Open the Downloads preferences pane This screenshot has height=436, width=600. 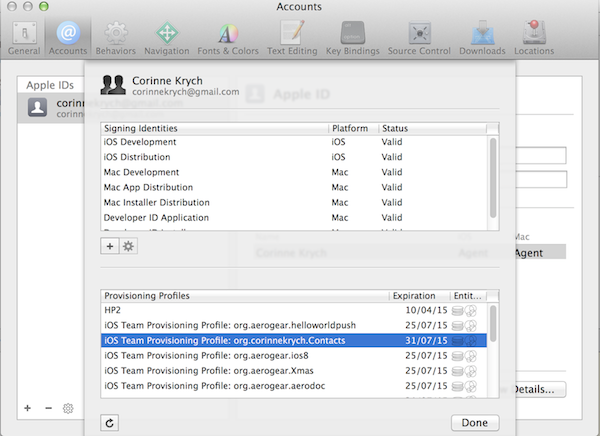482,38
